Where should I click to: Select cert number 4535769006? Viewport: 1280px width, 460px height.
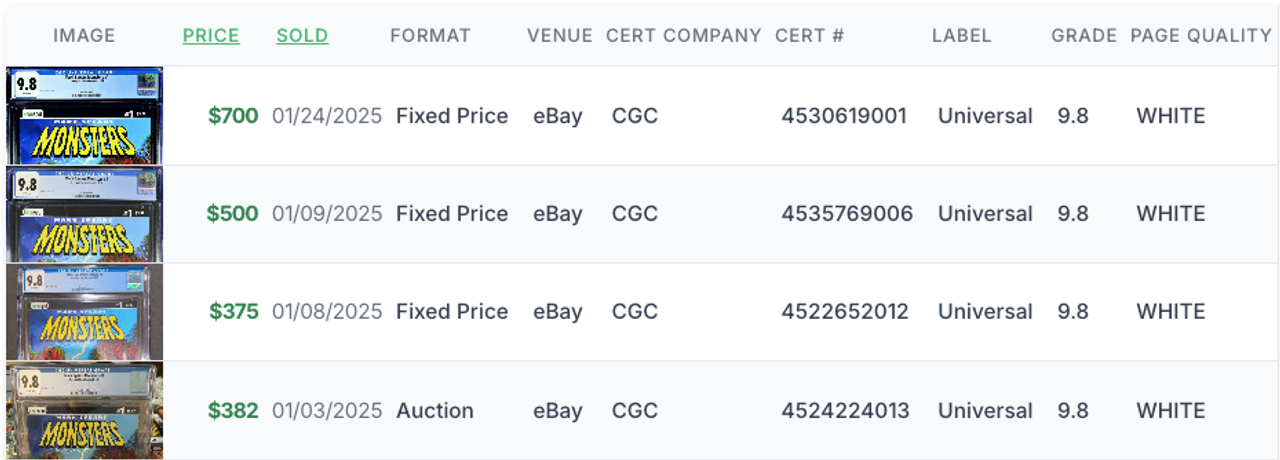[847, 214]
